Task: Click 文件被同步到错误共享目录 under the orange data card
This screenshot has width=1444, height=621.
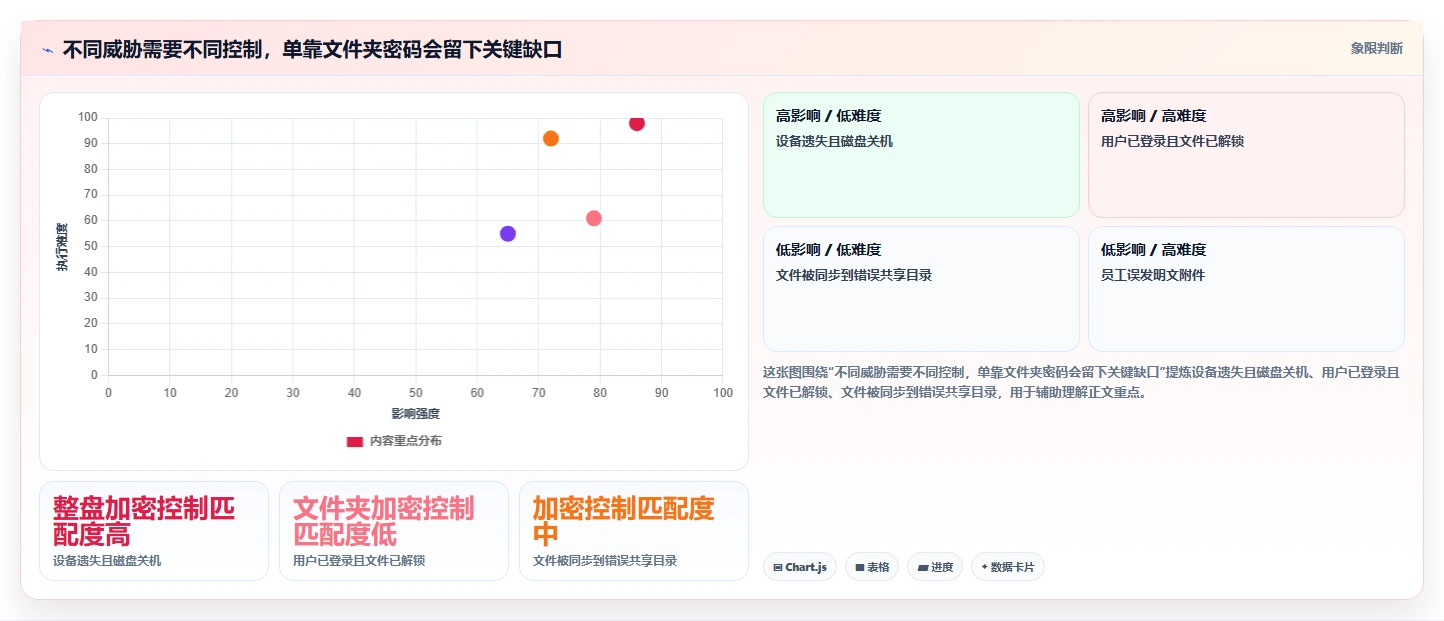Action: tap(605, 560)
